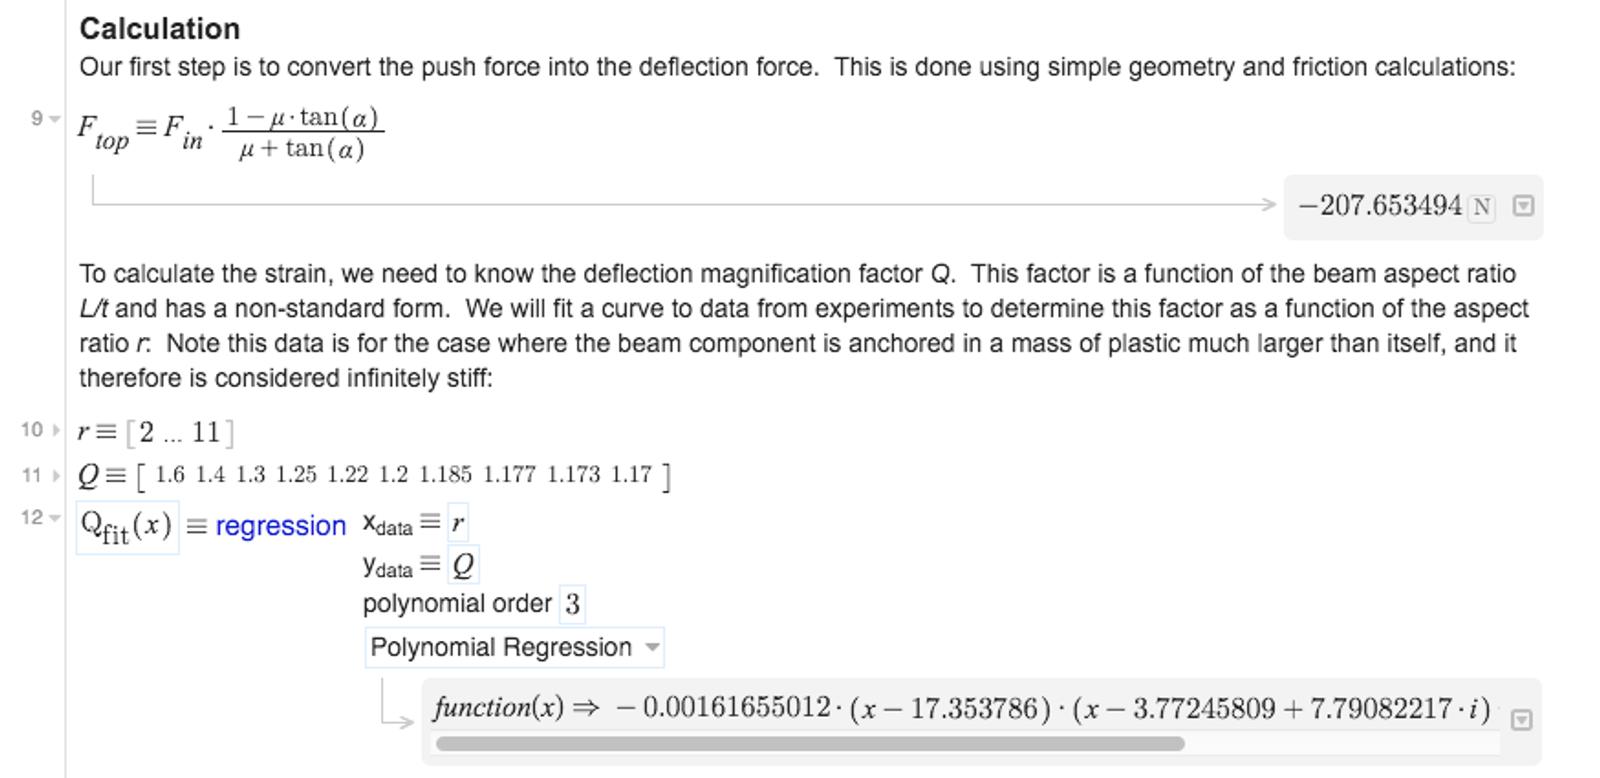Viewport: 1600px width, 778px height.
Task: Click the blue regression function link
Action: click(280, 526)
